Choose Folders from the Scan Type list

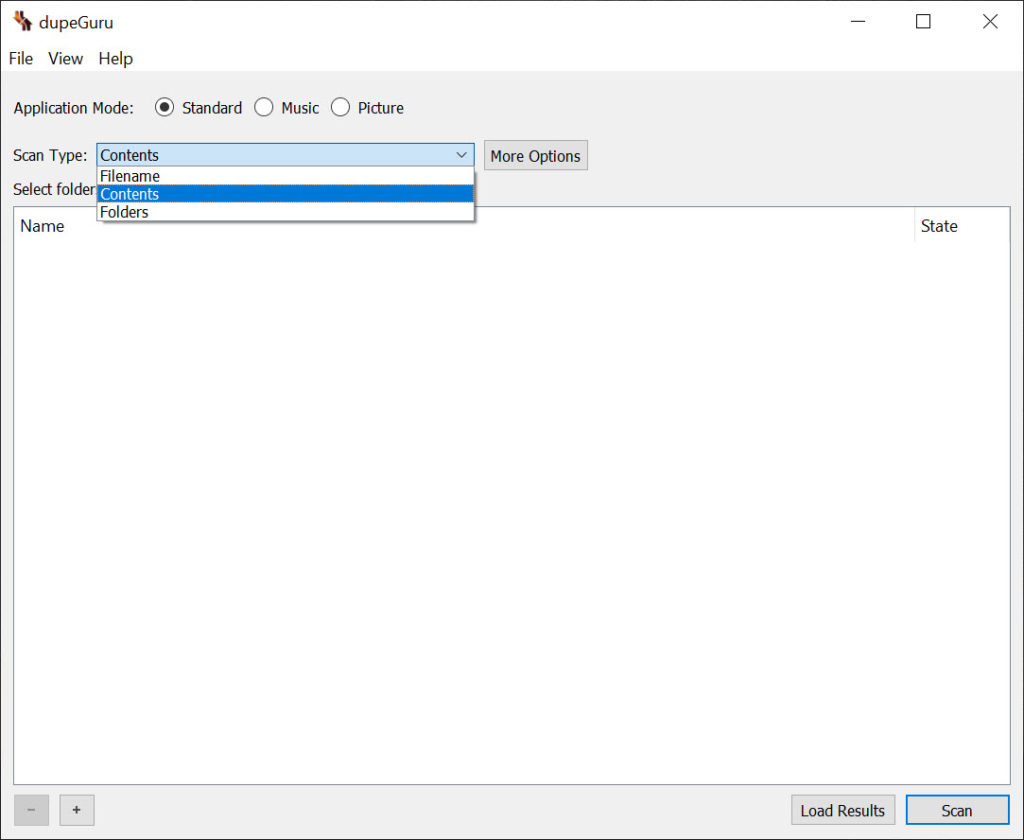(285, 212)
